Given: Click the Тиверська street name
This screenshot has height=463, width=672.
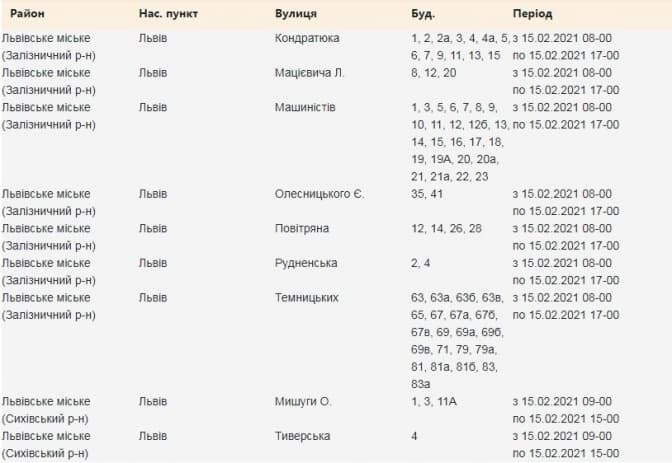Looking at the screenshot, I should coord(302,436).
